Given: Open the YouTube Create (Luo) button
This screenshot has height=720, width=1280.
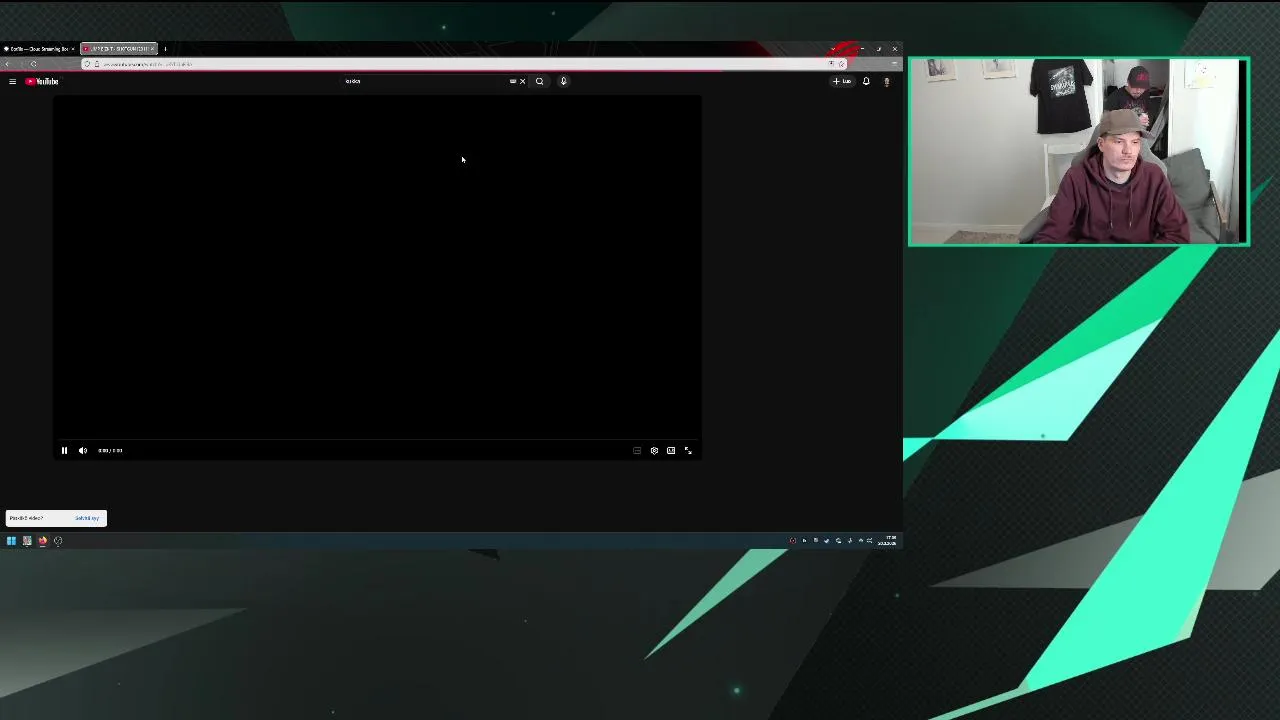Looking at the screenshot, I should coord(842,81).
